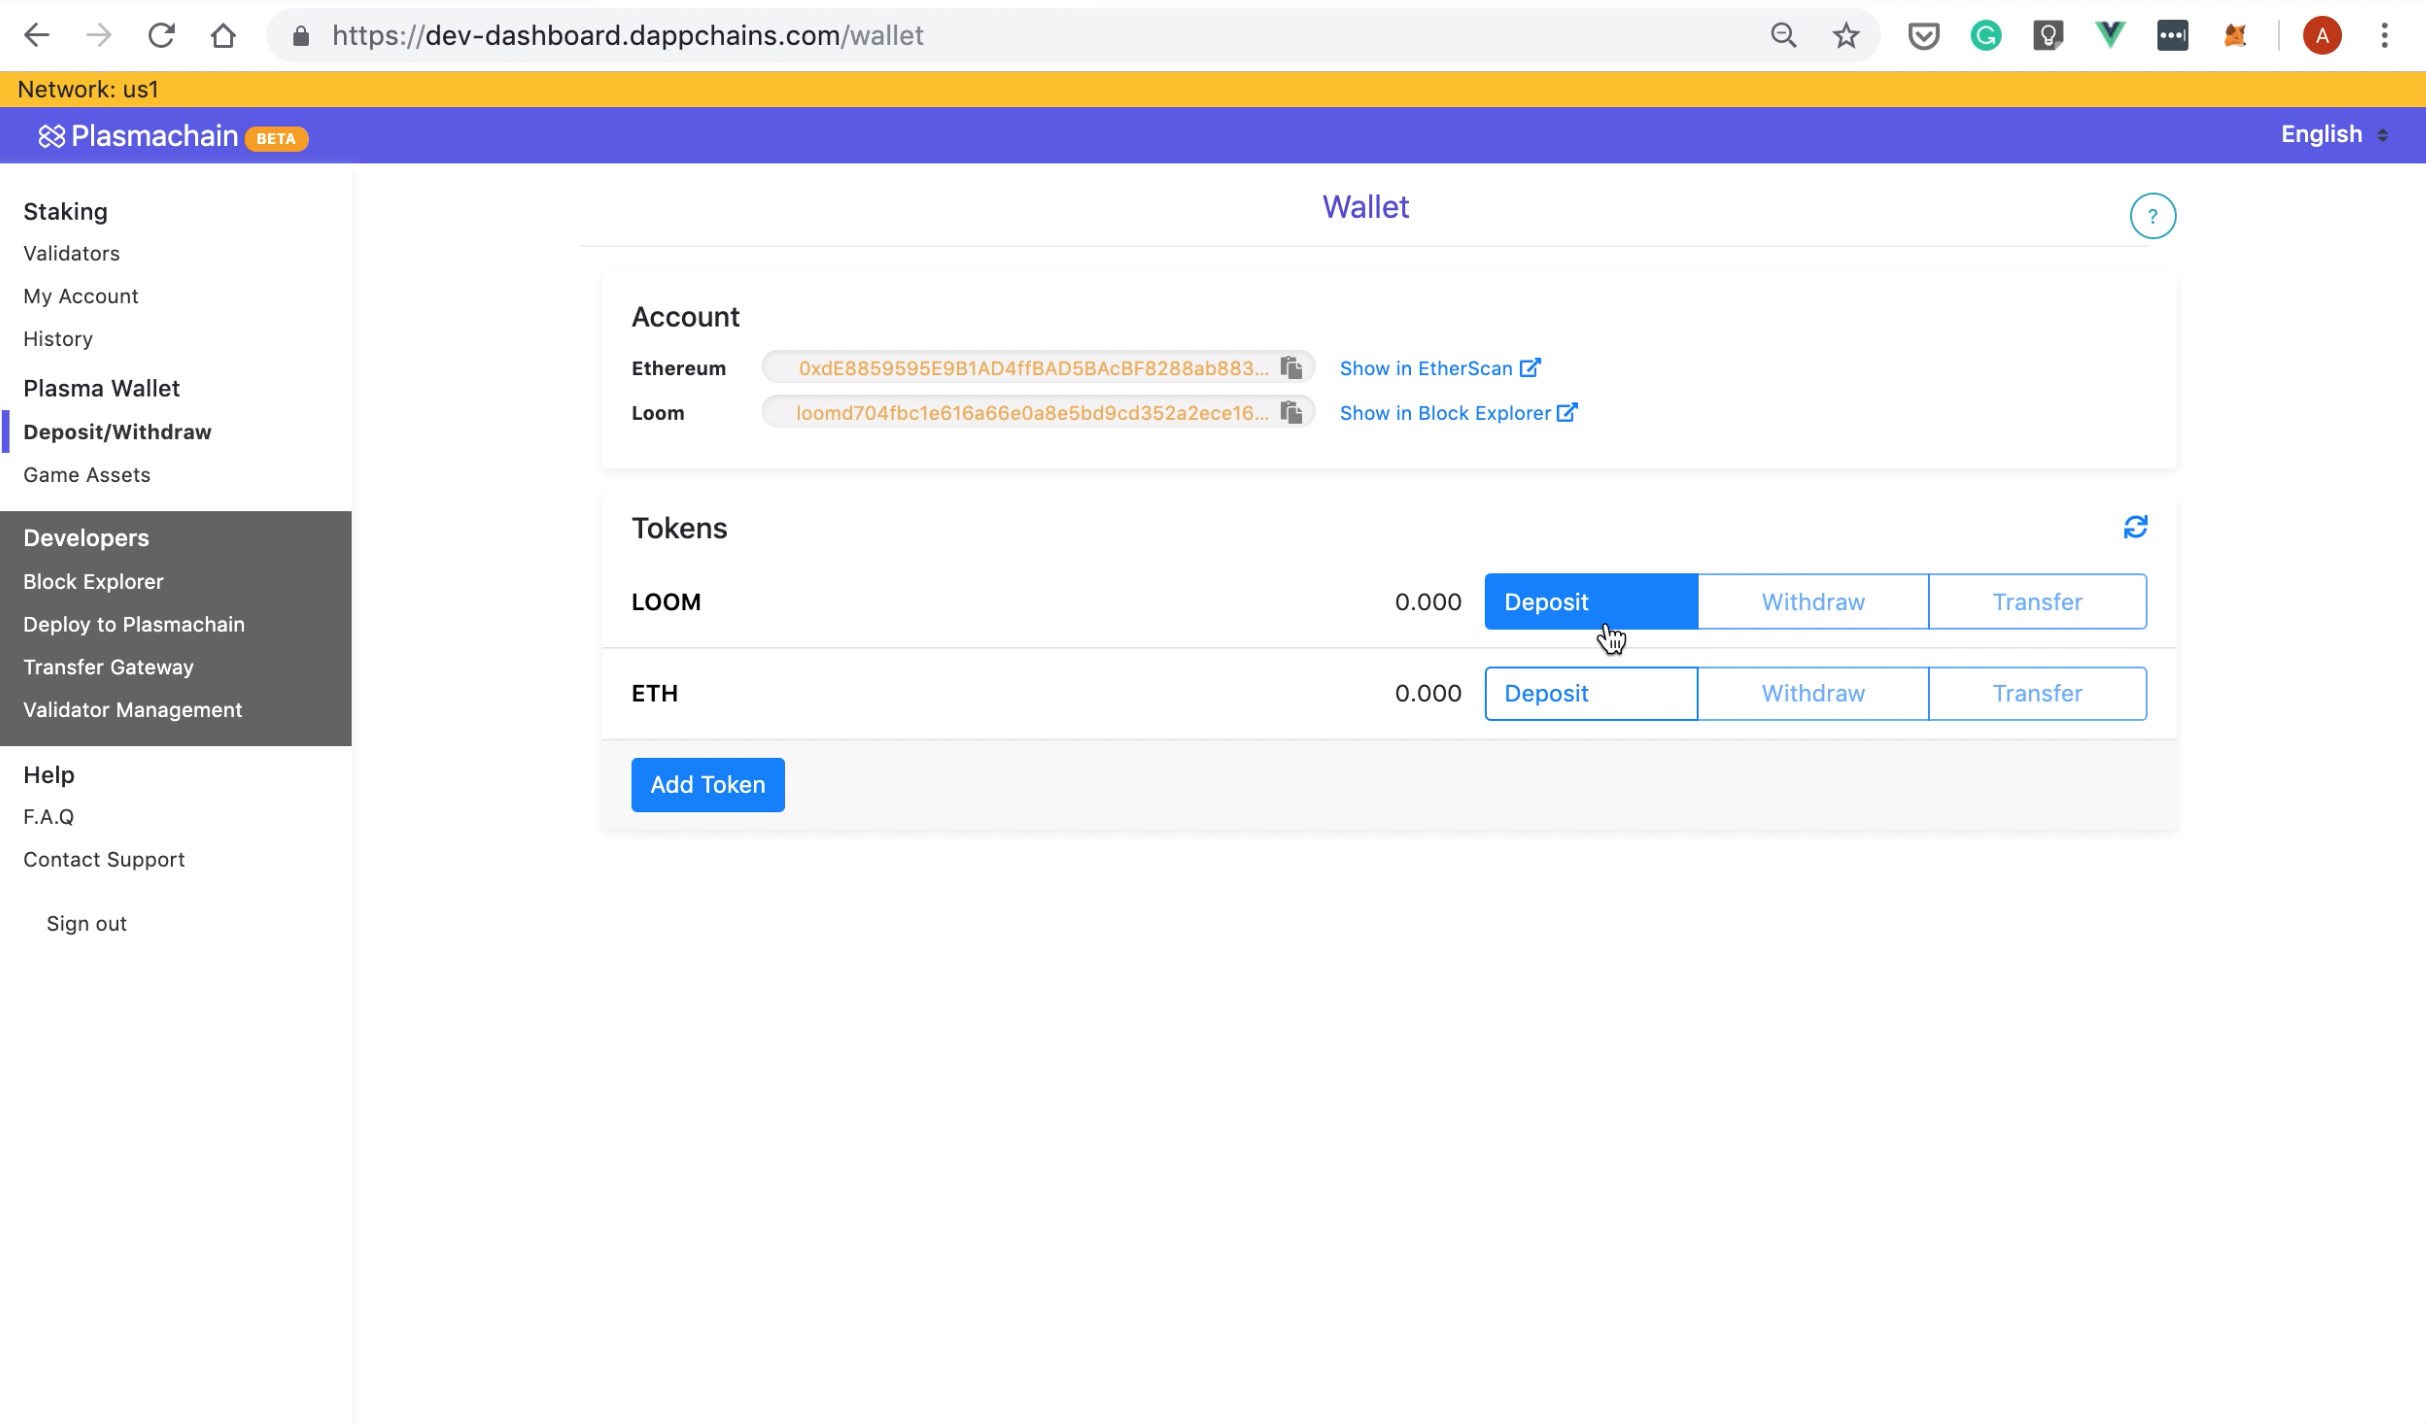Click the Tokens section heading
The height and width of the screenshot is (1424, 2426).
pyautogui.click(x=679, y=528)
